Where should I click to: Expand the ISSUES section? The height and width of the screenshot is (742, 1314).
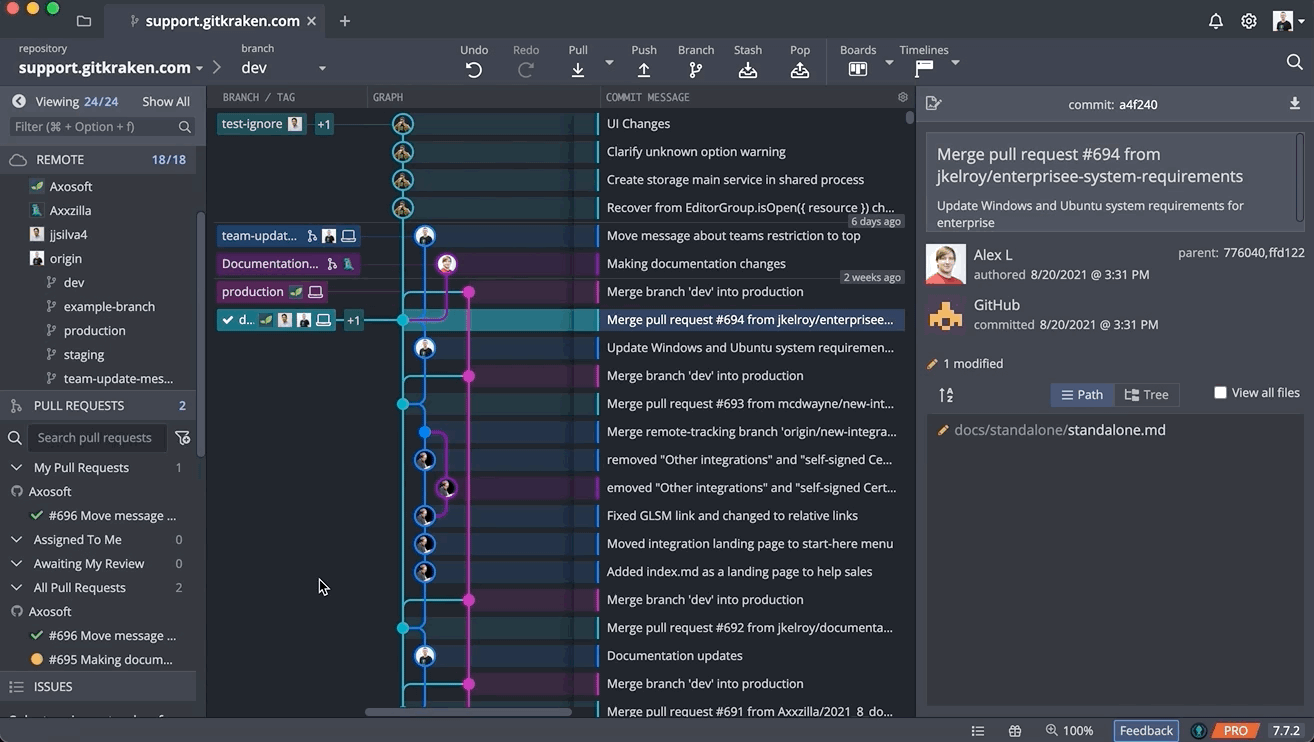coord(98,687)
